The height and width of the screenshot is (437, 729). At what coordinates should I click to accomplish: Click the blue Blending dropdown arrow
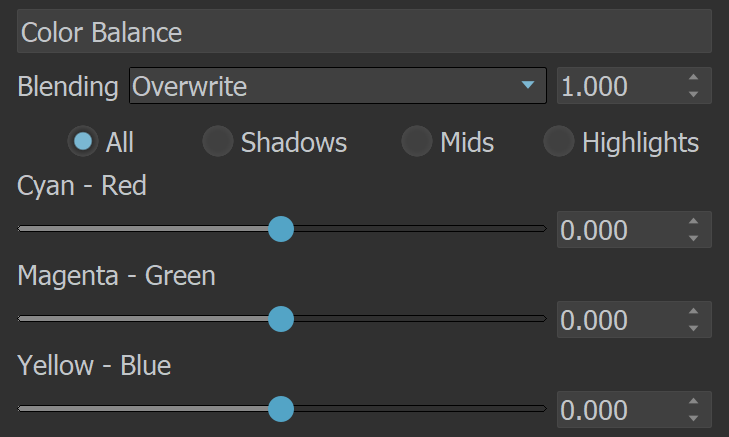pyautogui.click(x=528, y=85)
